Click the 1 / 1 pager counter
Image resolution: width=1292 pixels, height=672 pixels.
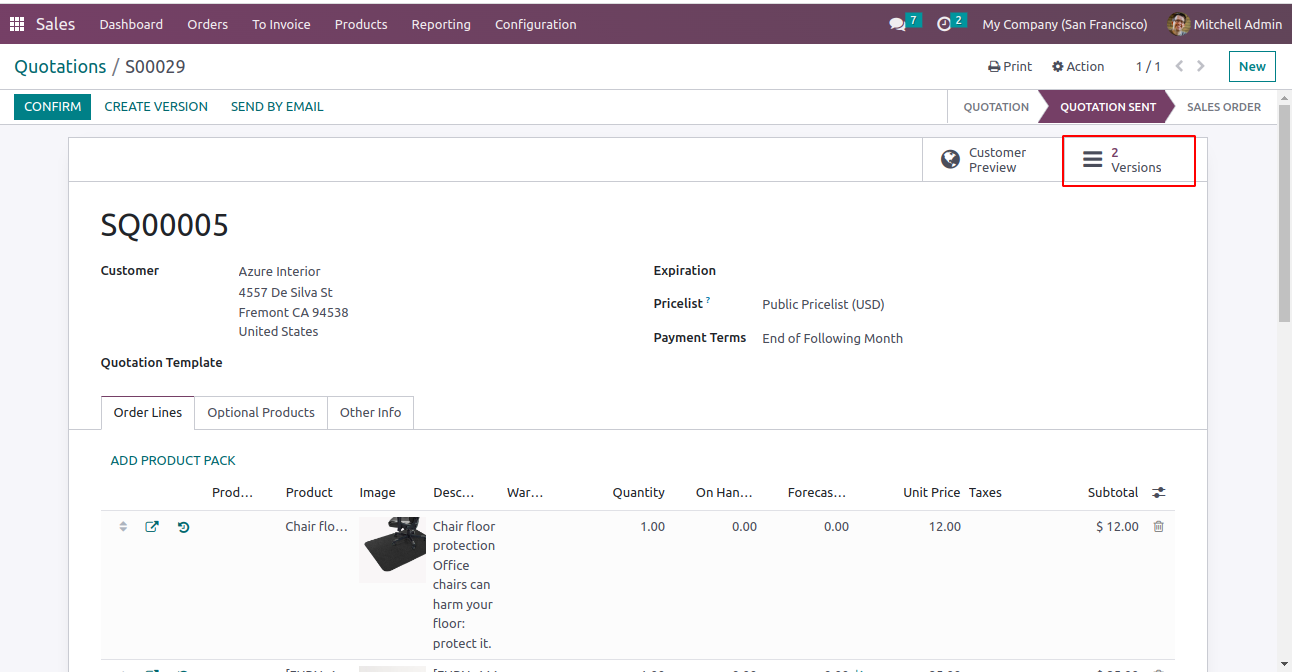[x=1148, y=67]
